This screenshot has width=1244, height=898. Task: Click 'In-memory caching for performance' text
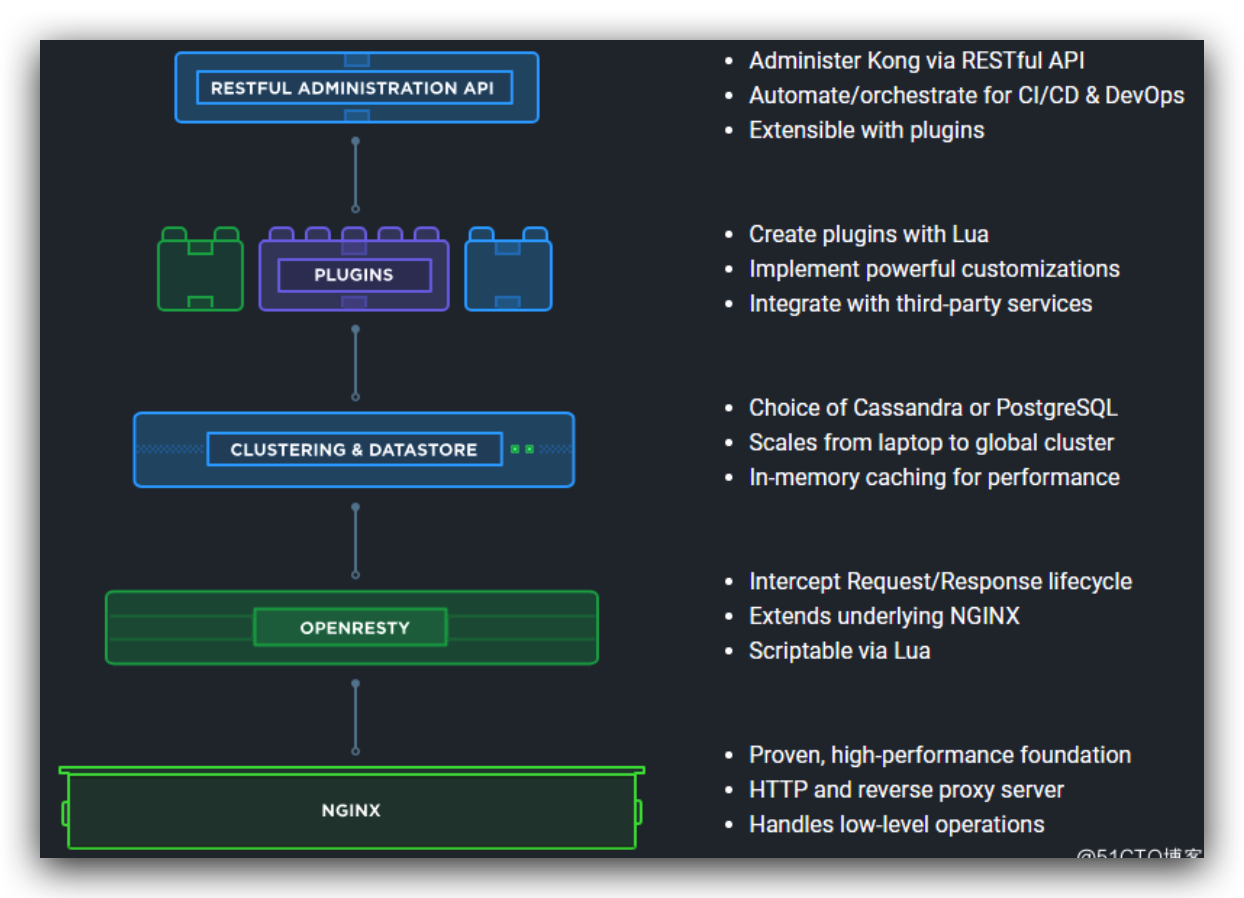[x=934, y=478]
